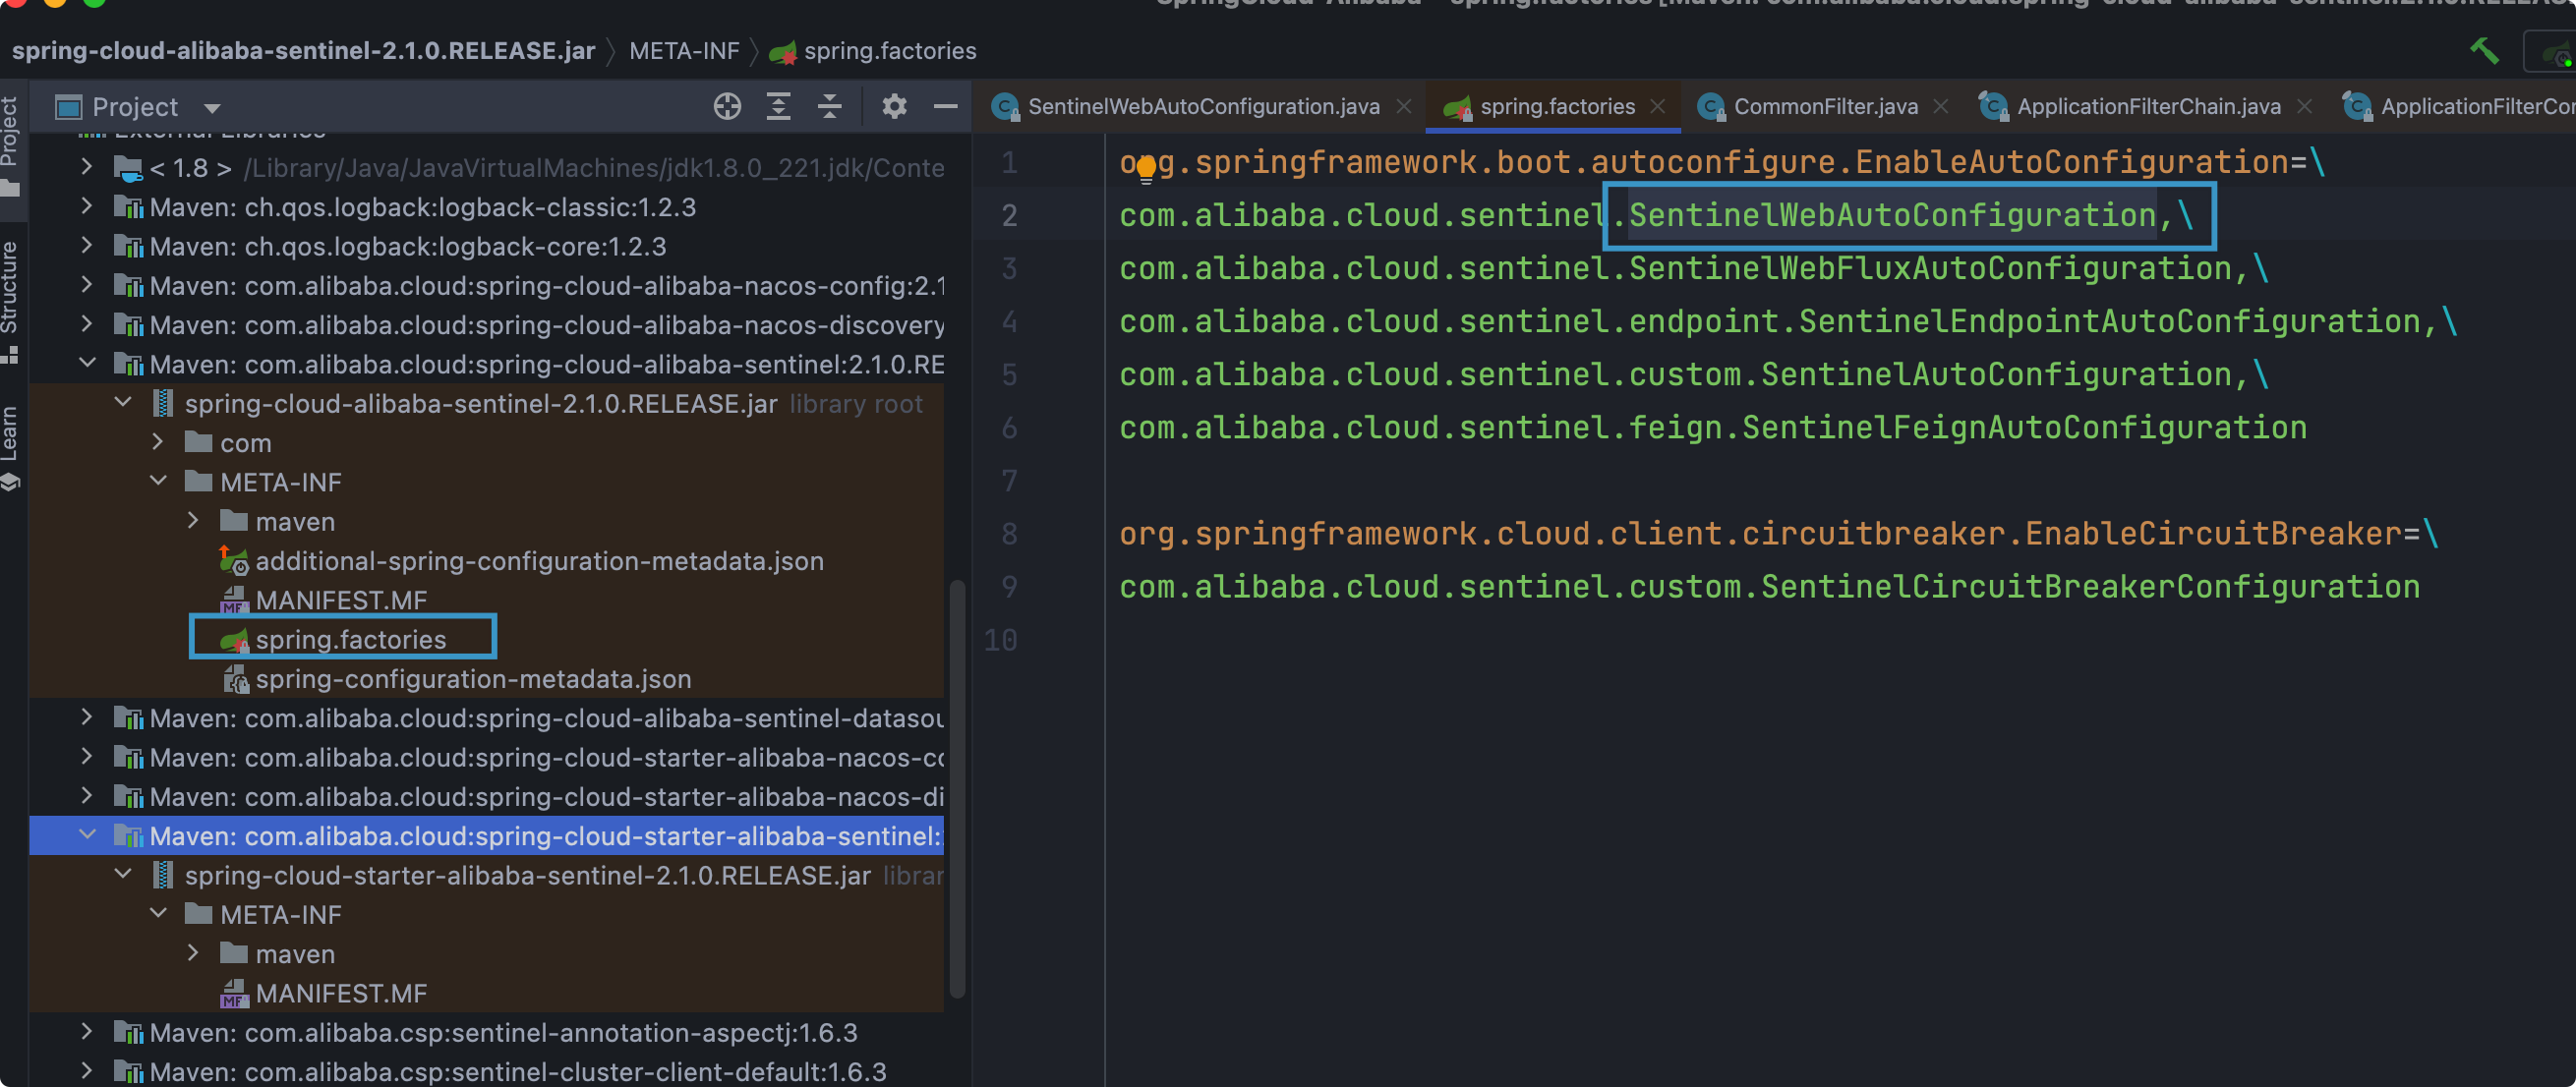Open the Project view dropdown arrow
This screenshot has height=1087, width=2576.
coord(212,107)
